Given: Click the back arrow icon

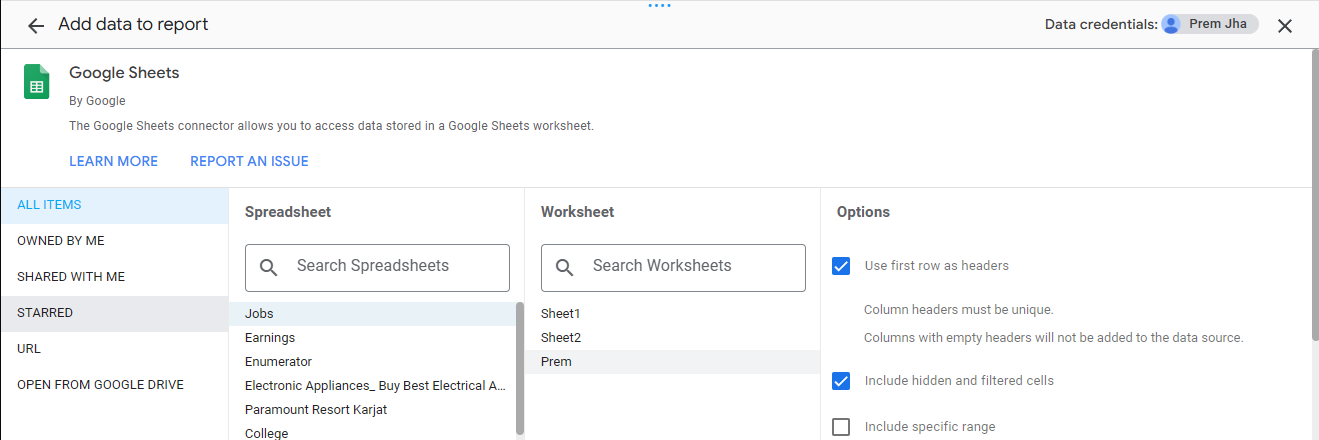Looking at the screenshot, I should (x=36, y=26).
